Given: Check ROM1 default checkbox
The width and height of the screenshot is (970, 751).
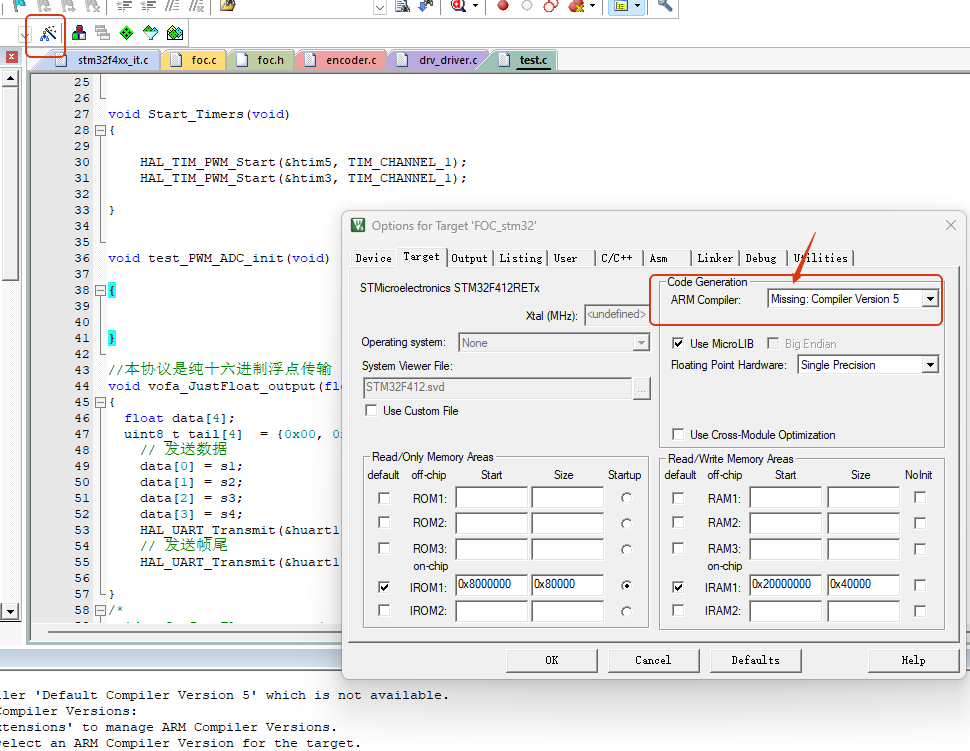Looking at the screenshot, I should pyautogui.click(x=384, y=498).
